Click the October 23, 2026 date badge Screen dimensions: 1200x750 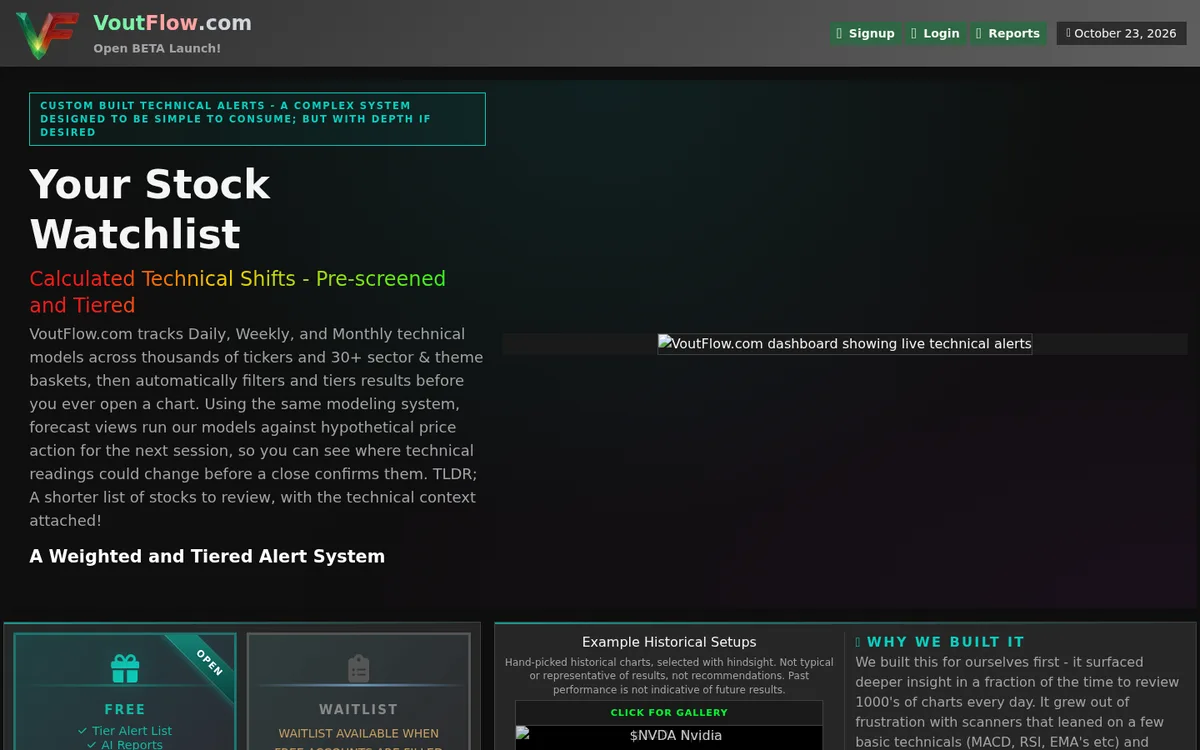coord(1121,33)
